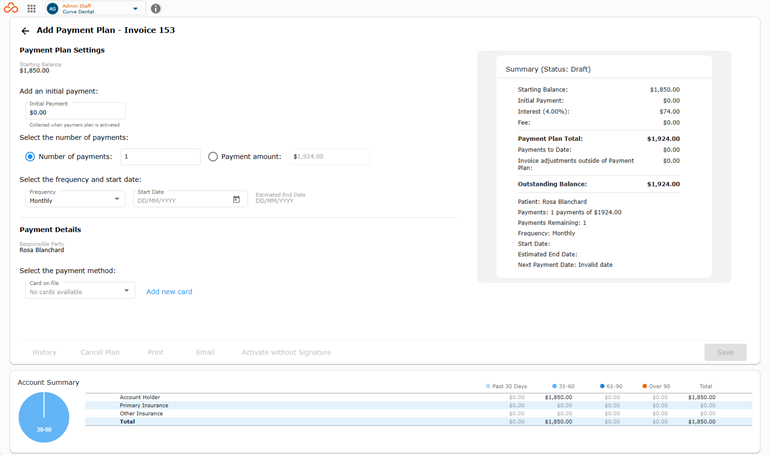Open plan History
The width and height of the screenshot is (770, 455).
coord(44,352)
